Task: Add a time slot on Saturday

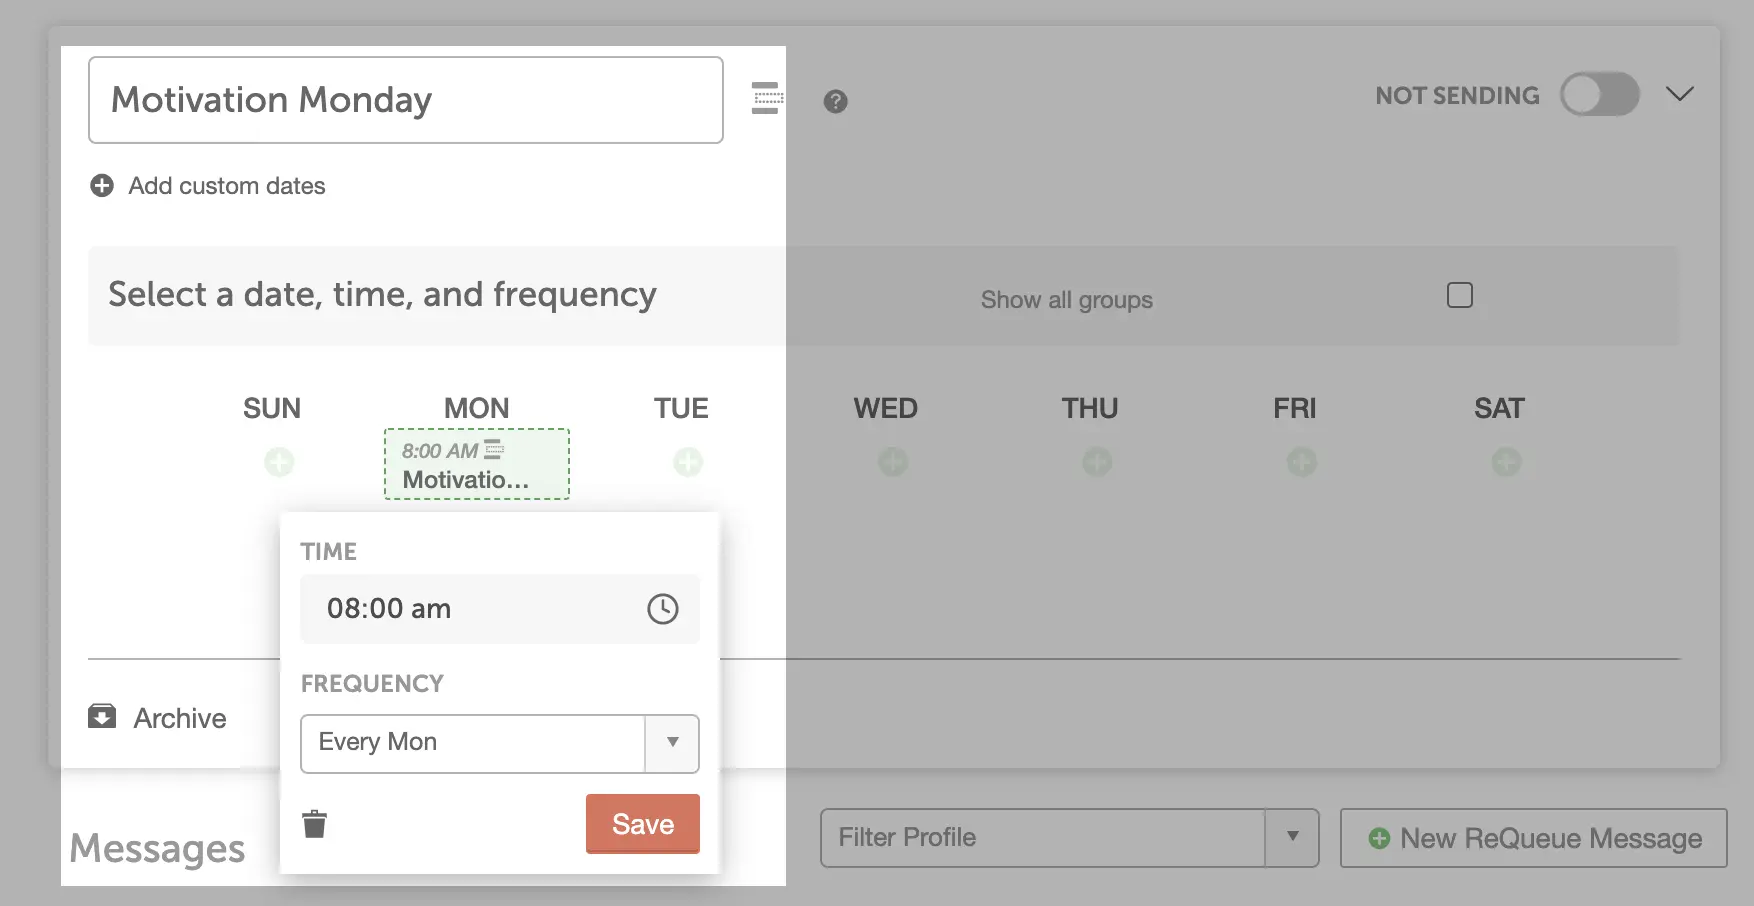Action: click(1506, 462)
